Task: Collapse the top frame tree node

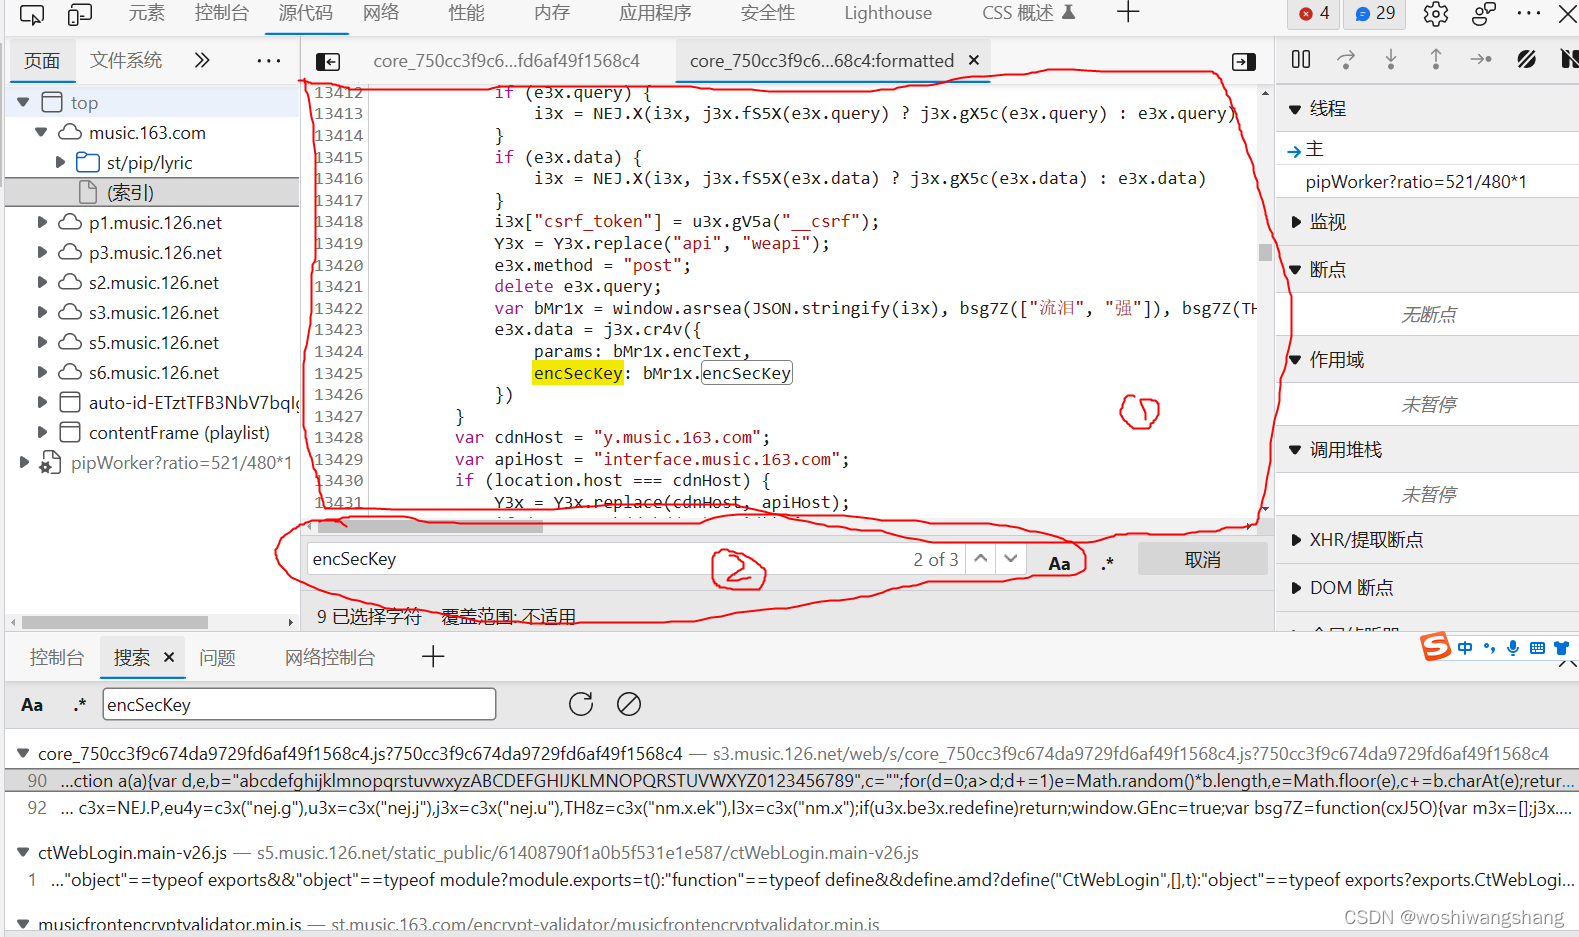Action: (x=23, y=103)
